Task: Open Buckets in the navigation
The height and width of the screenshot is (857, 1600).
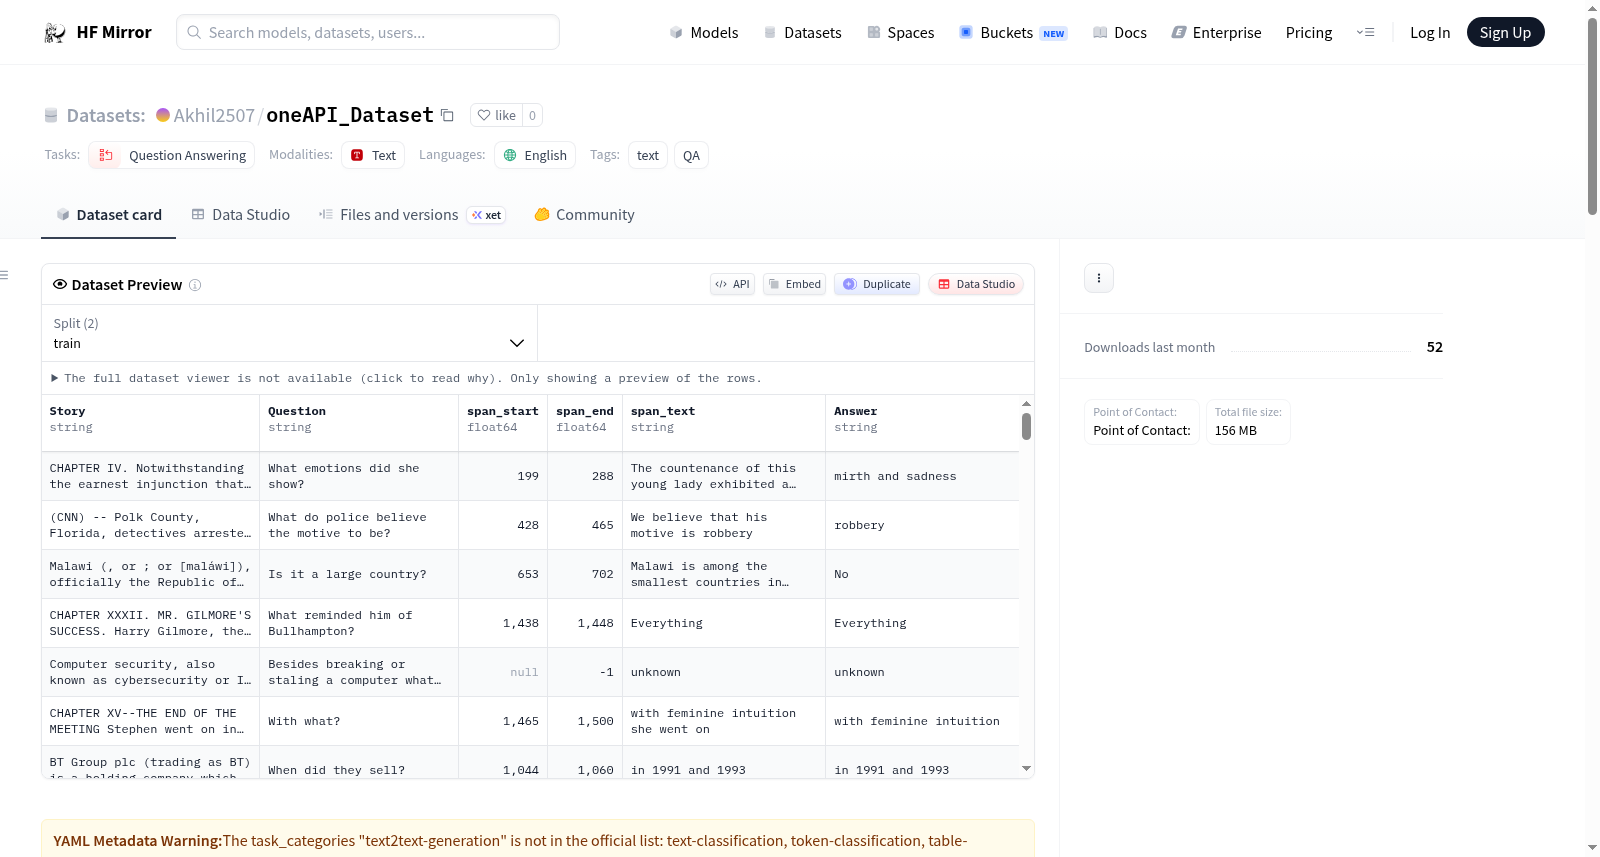Action: point(1013,33)
